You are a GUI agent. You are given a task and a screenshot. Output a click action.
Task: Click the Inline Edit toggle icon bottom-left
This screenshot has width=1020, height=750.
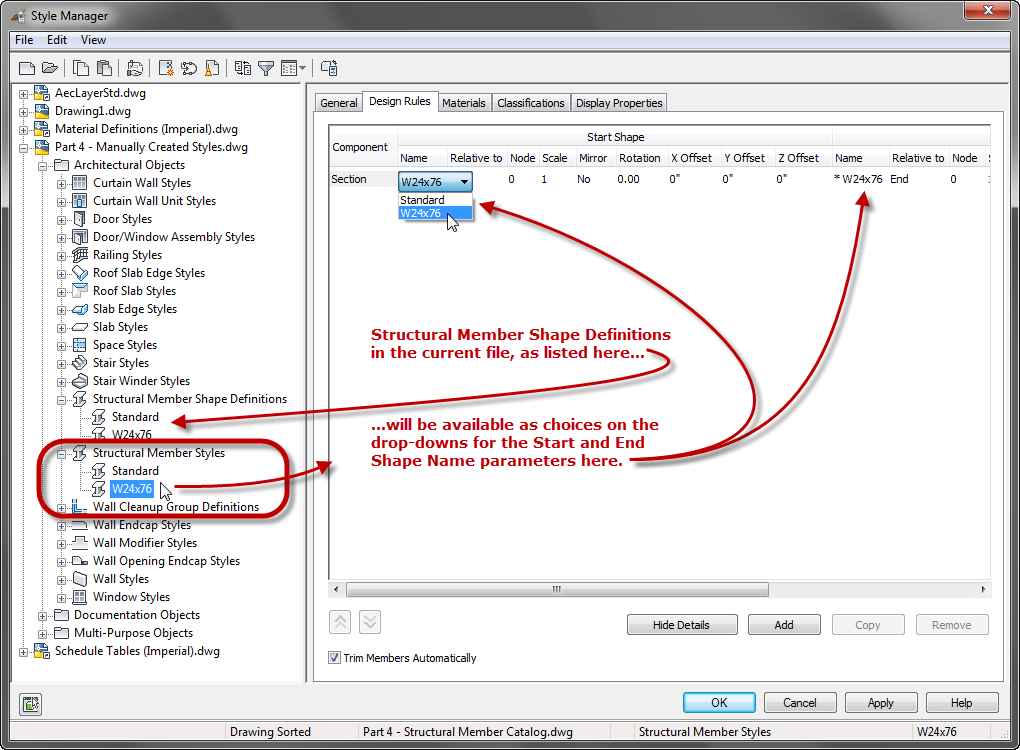[x=30, y=704]
